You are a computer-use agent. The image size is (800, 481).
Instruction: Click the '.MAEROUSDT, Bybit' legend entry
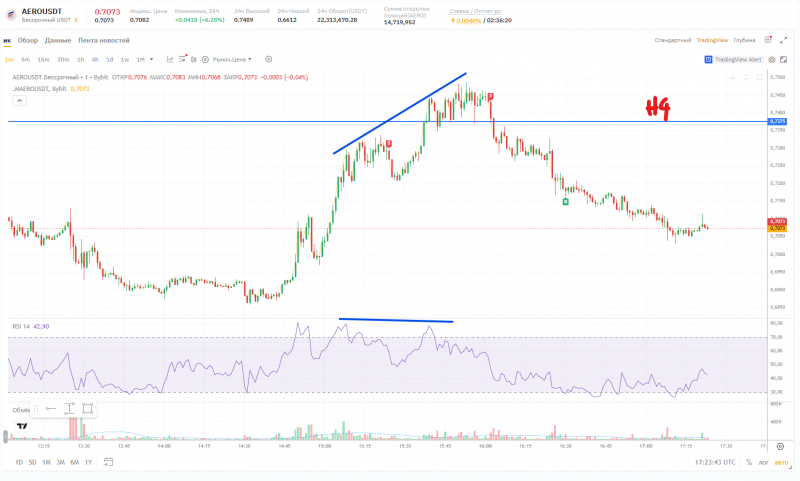coord(39,89)
